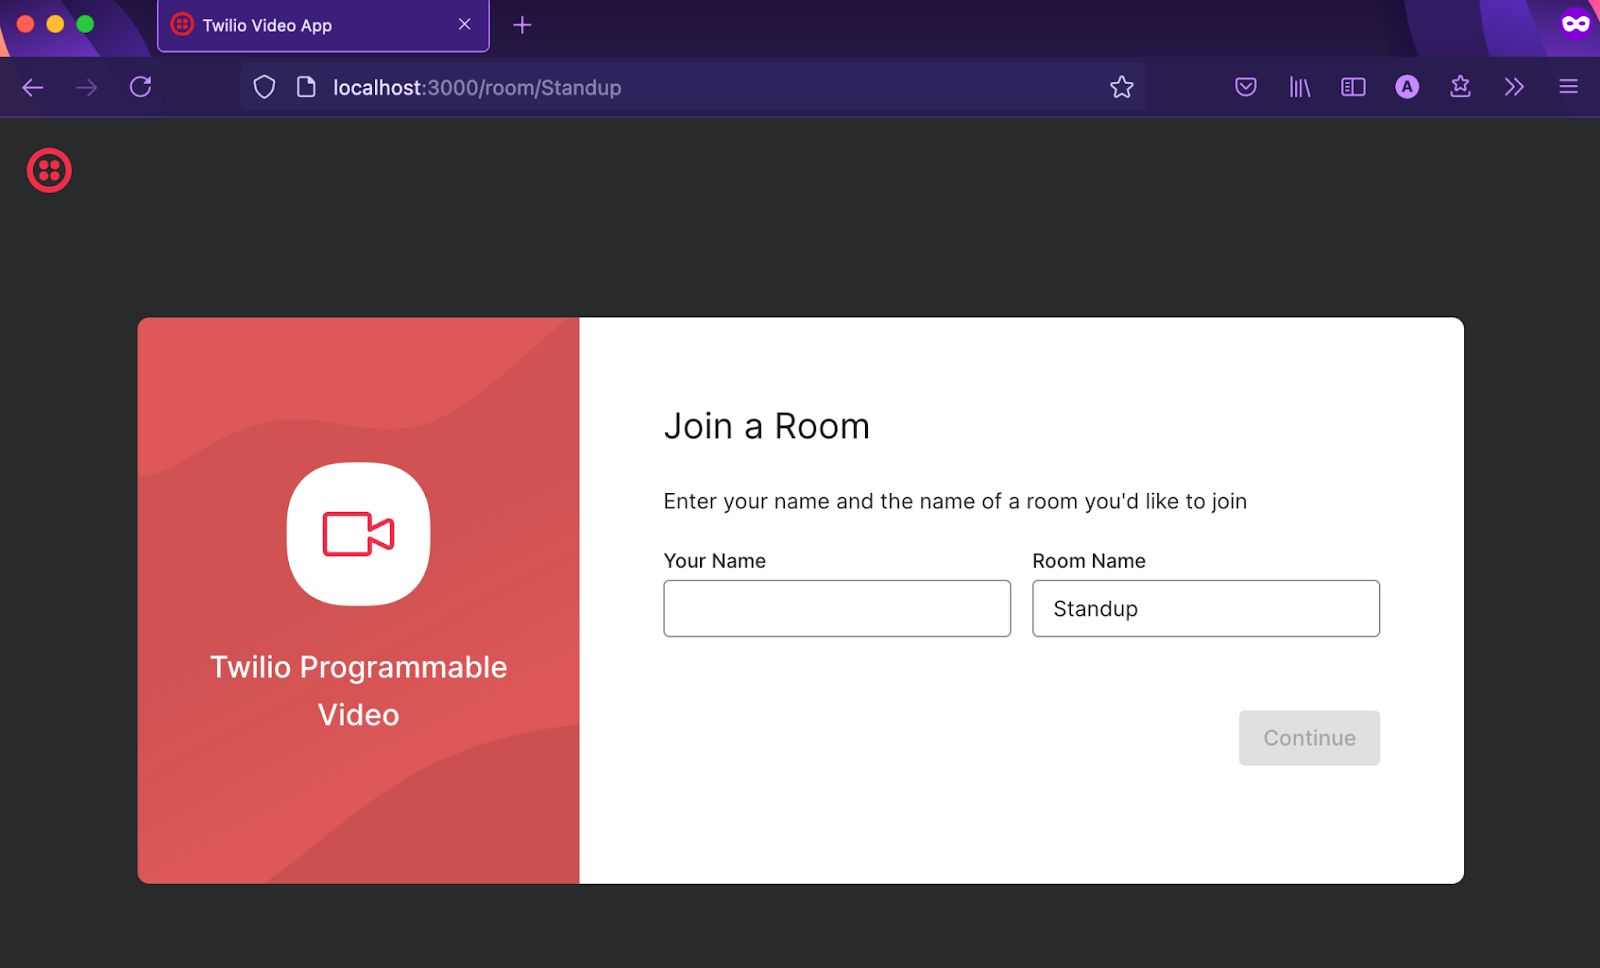Viewport: 1600px width, 968px height.
Task: Open a new tab with plus button
Action: pos(522,25)
